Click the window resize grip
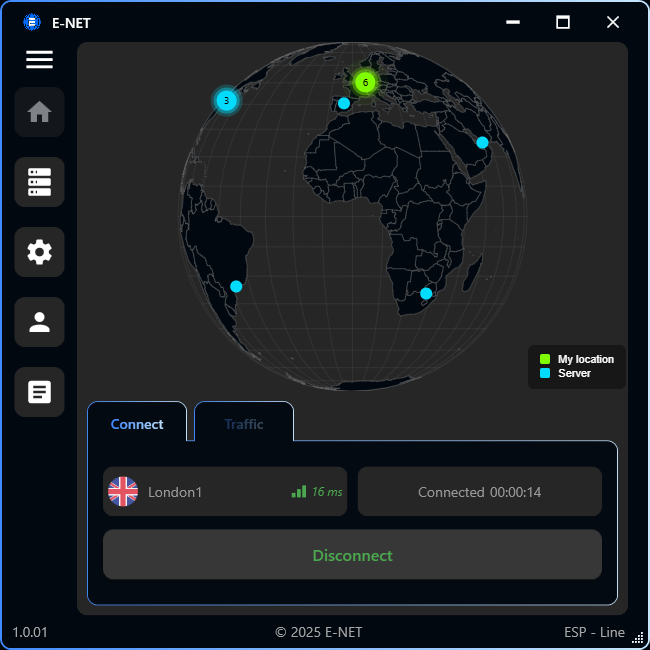 tap(638, 640)
